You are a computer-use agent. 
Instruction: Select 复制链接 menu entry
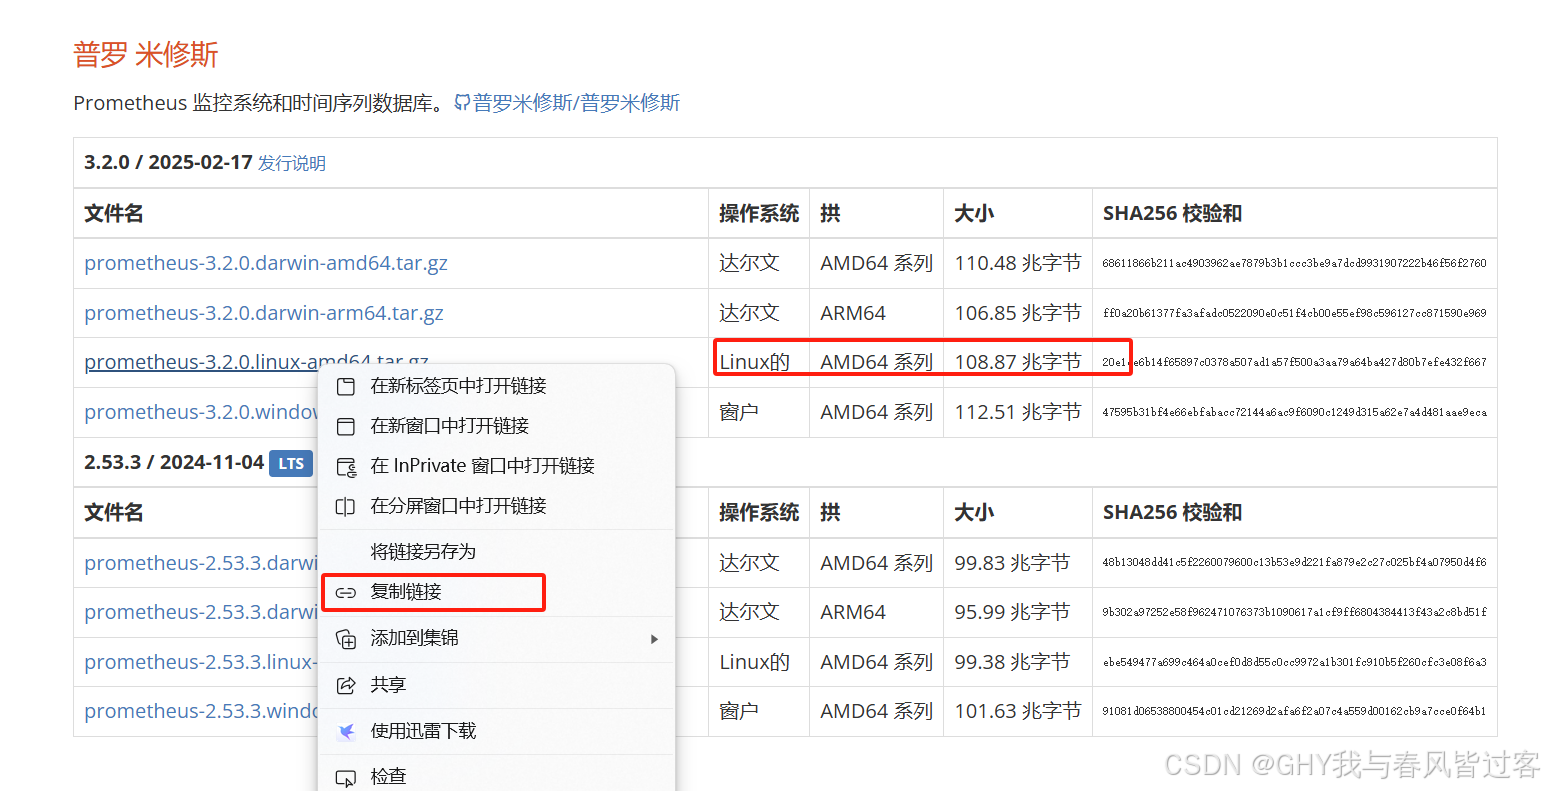[497, 592]
